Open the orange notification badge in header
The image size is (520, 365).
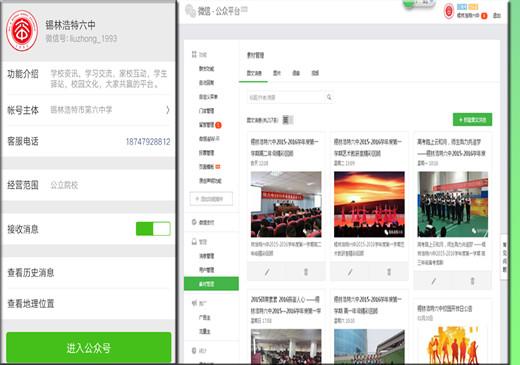[x=484, y=15]
